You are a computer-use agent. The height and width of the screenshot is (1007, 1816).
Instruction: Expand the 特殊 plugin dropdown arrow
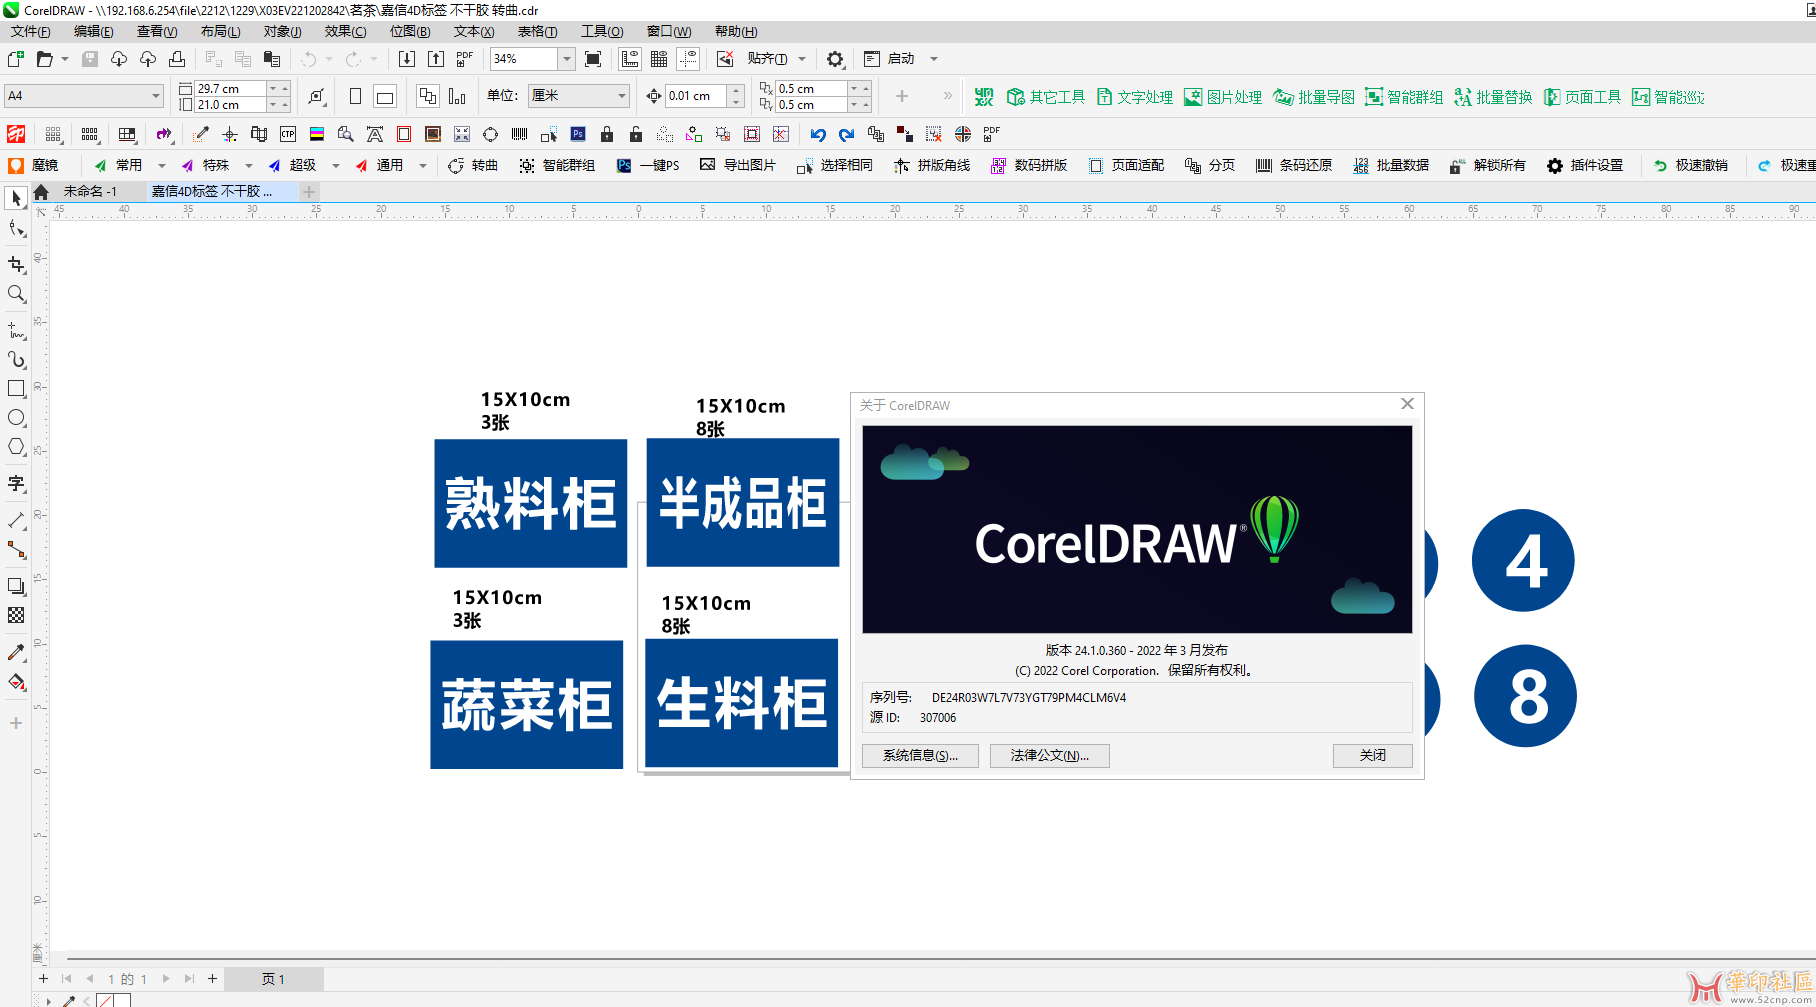249,166
